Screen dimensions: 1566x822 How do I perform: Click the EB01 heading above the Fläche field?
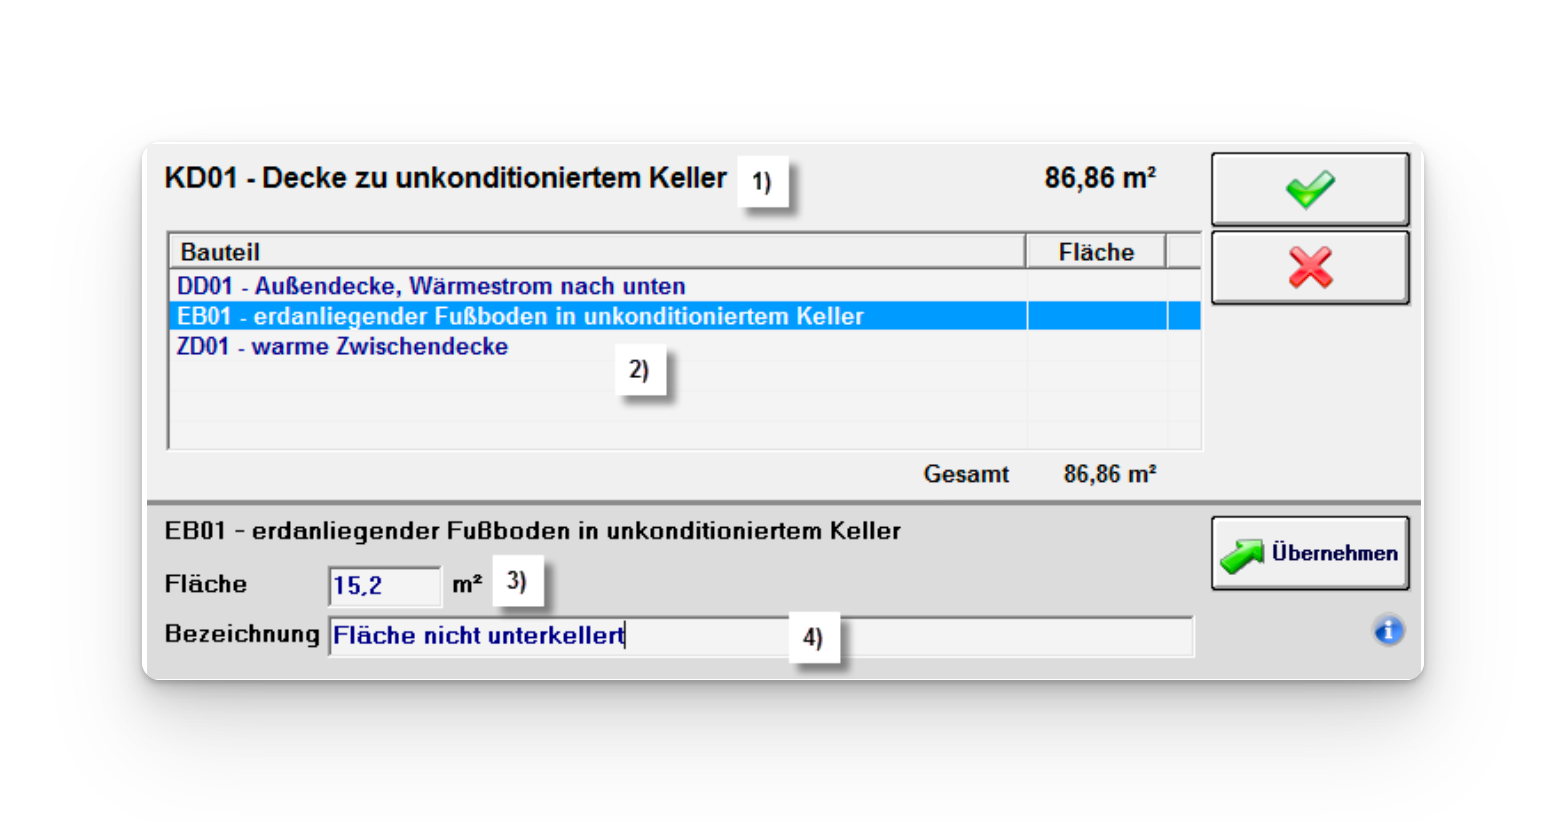(532, 531)
